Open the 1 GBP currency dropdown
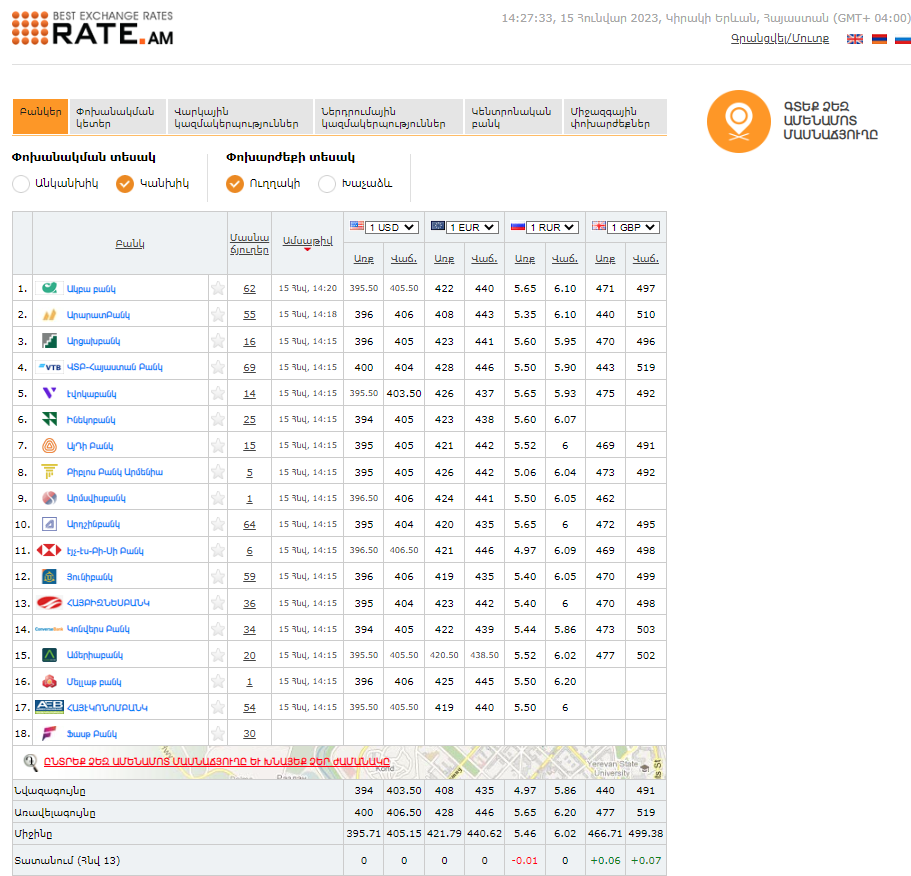The width and height of the screenshot is (911, 876). click(x=633, y=227)
